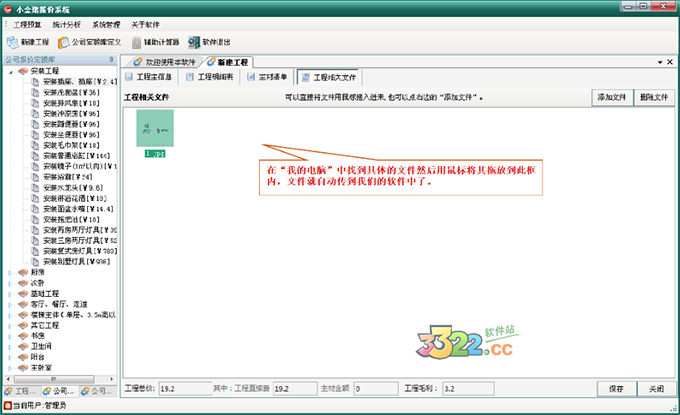Expand the 书房 tree node
The width and height of the screenshot is (680, 415).
[10, 336]
